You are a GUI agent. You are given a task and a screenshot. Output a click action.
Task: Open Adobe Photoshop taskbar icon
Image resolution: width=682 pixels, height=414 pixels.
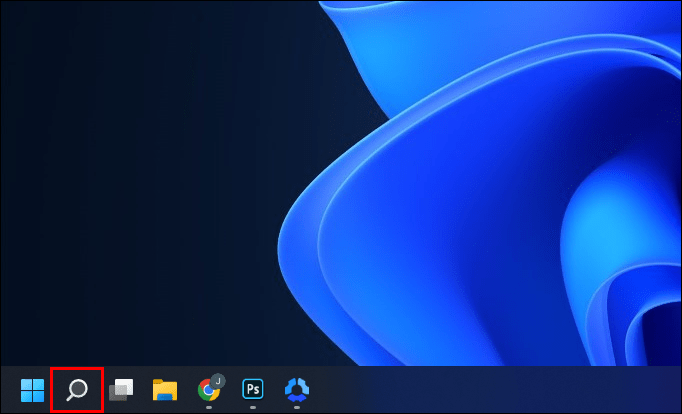[x=253, y=389]
